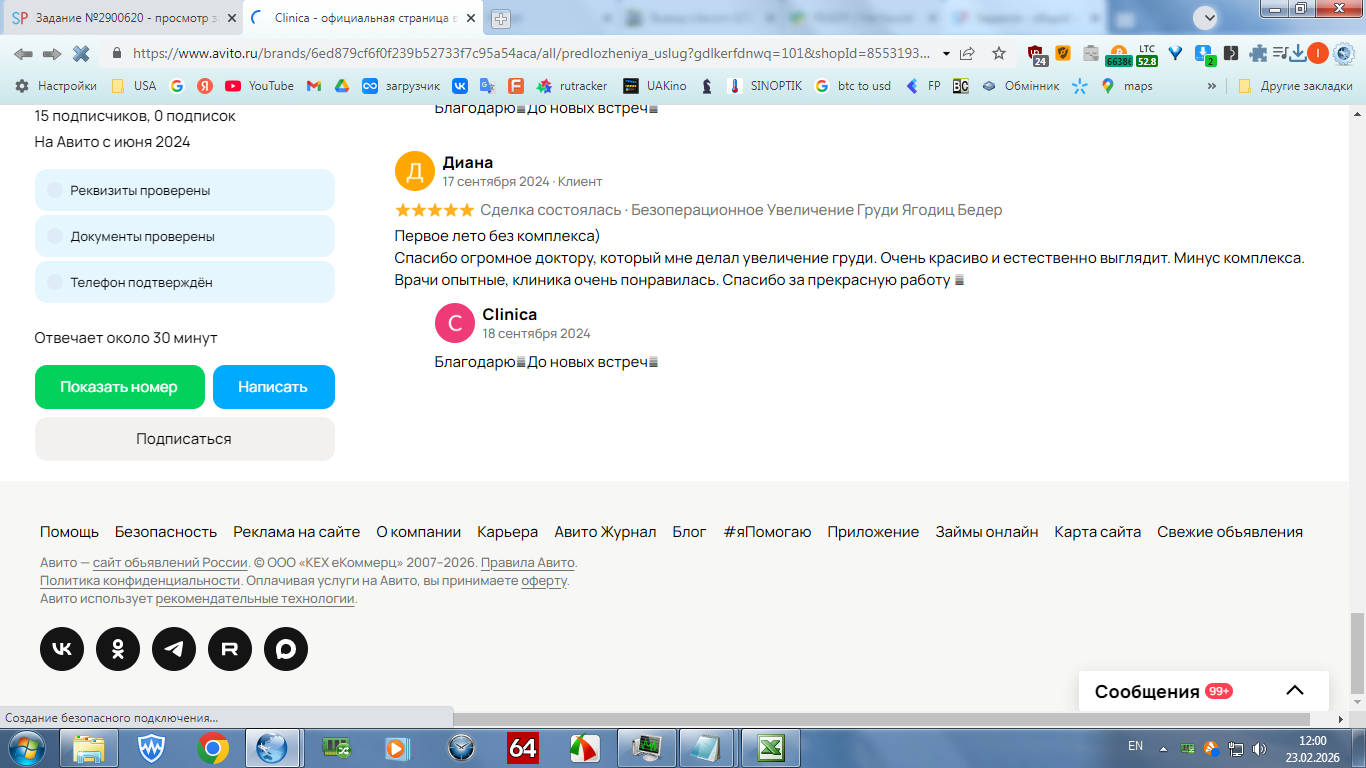Screen dimensions: 1366x768
Task: Open Telegram social icon in footer
Action: coord(174,649)
